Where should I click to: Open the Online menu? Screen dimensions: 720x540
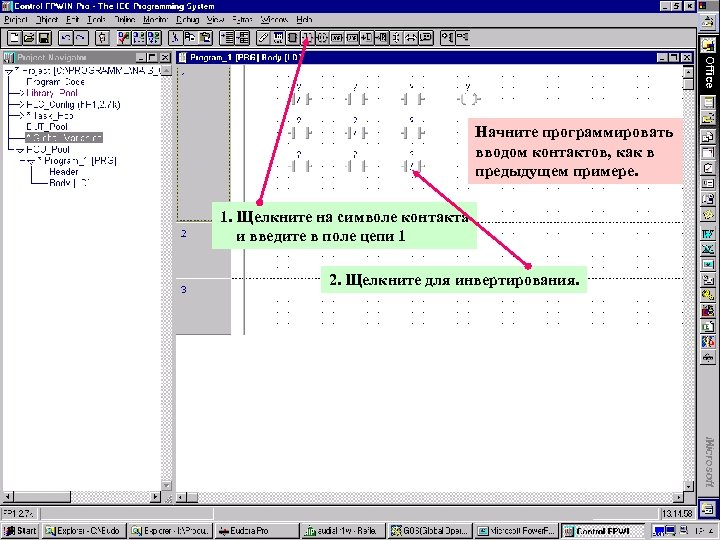pos(124,20)
